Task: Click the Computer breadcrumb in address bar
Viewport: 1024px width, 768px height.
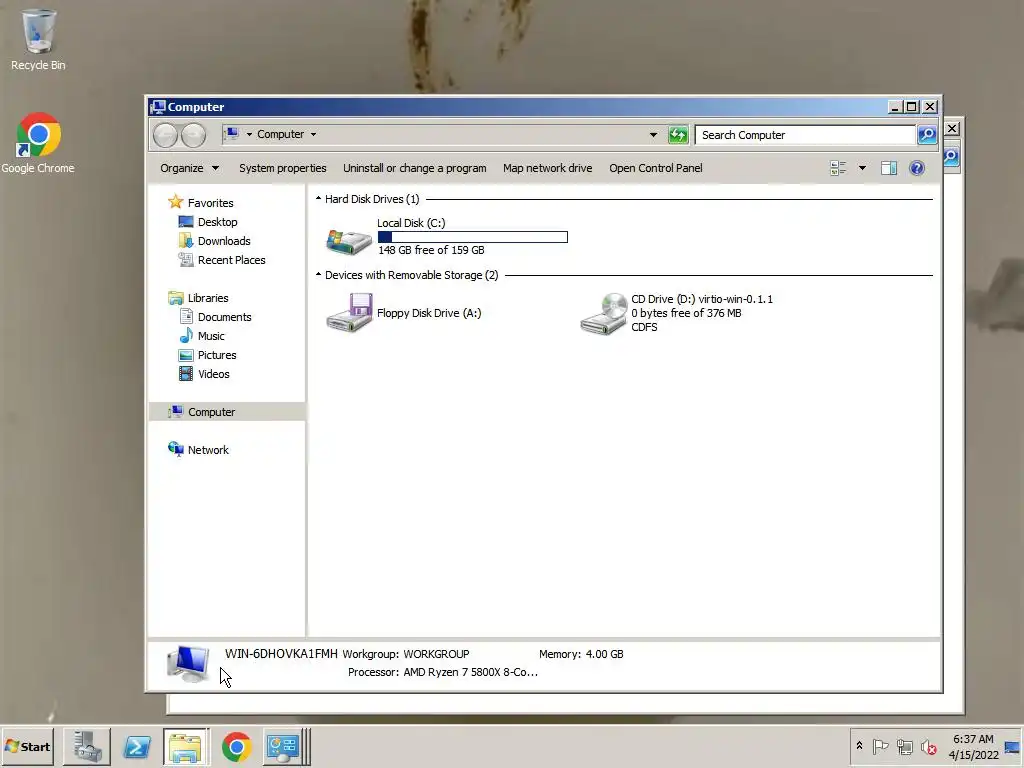Action: point(280,135)
